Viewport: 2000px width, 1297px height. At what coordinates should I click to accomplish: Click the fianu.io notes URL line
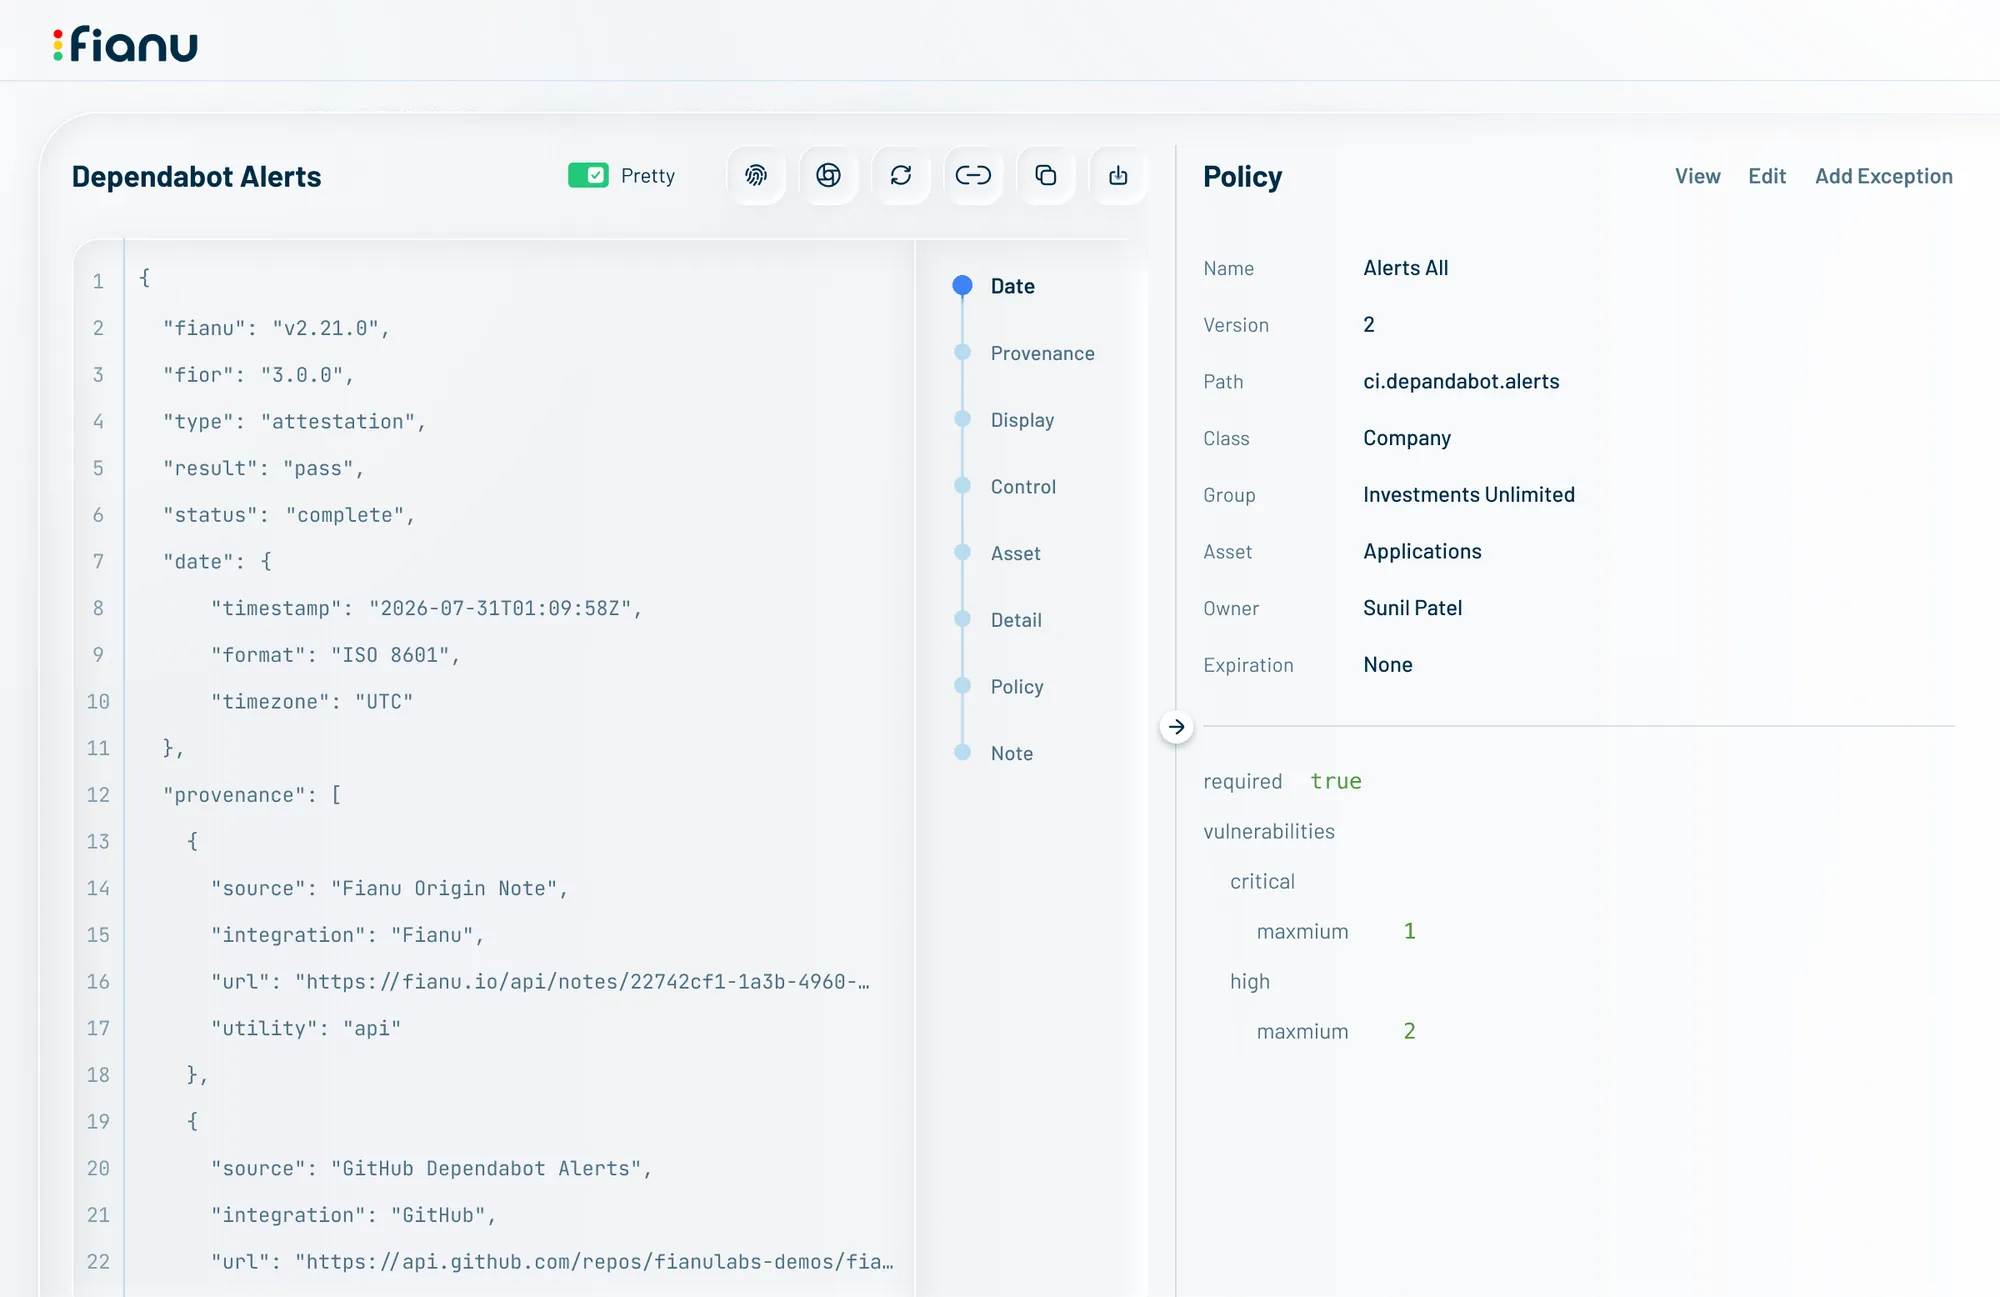(540, 982)
